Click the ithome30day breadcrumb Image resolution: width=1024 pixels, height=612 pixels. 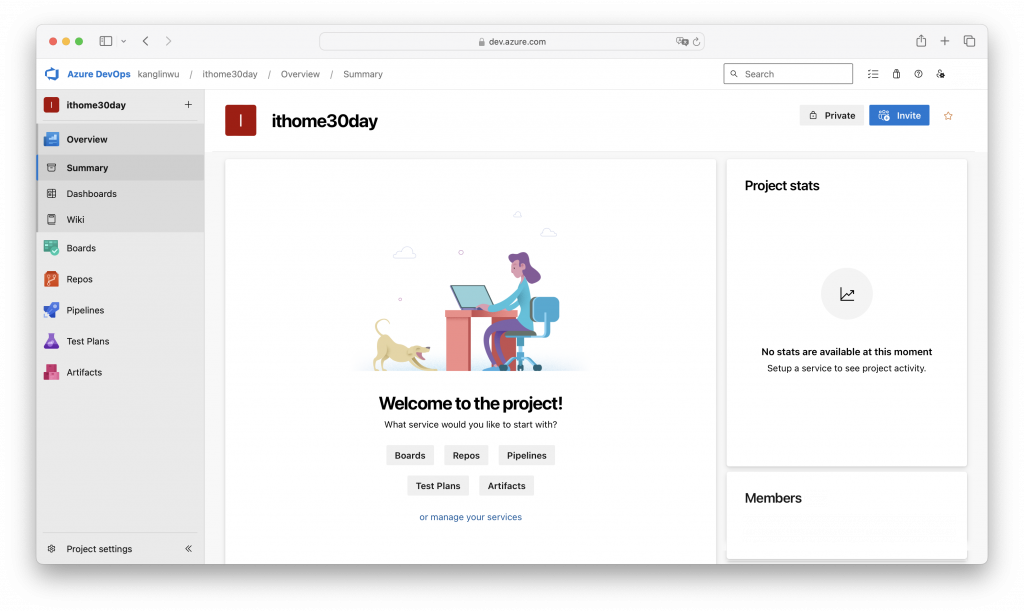pos(230,74)
